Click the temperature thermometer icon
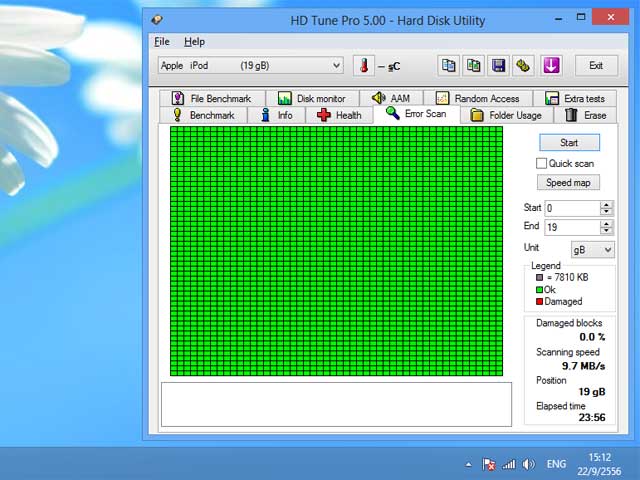 click(x=364, y=66)
